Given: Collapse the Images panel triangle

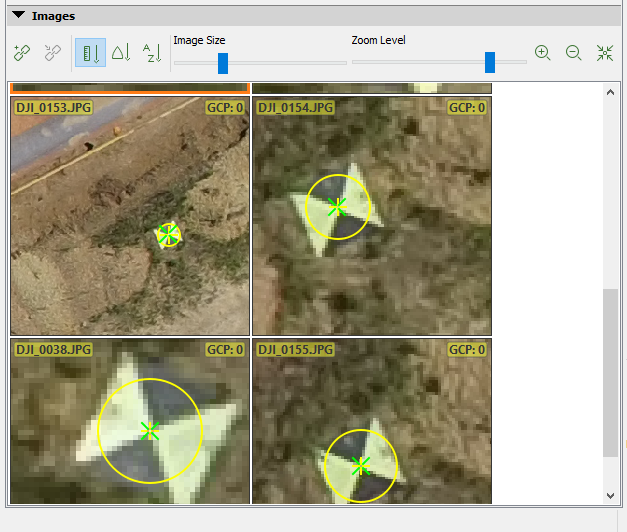Looking at the screenshot, I should coord(18,15).
